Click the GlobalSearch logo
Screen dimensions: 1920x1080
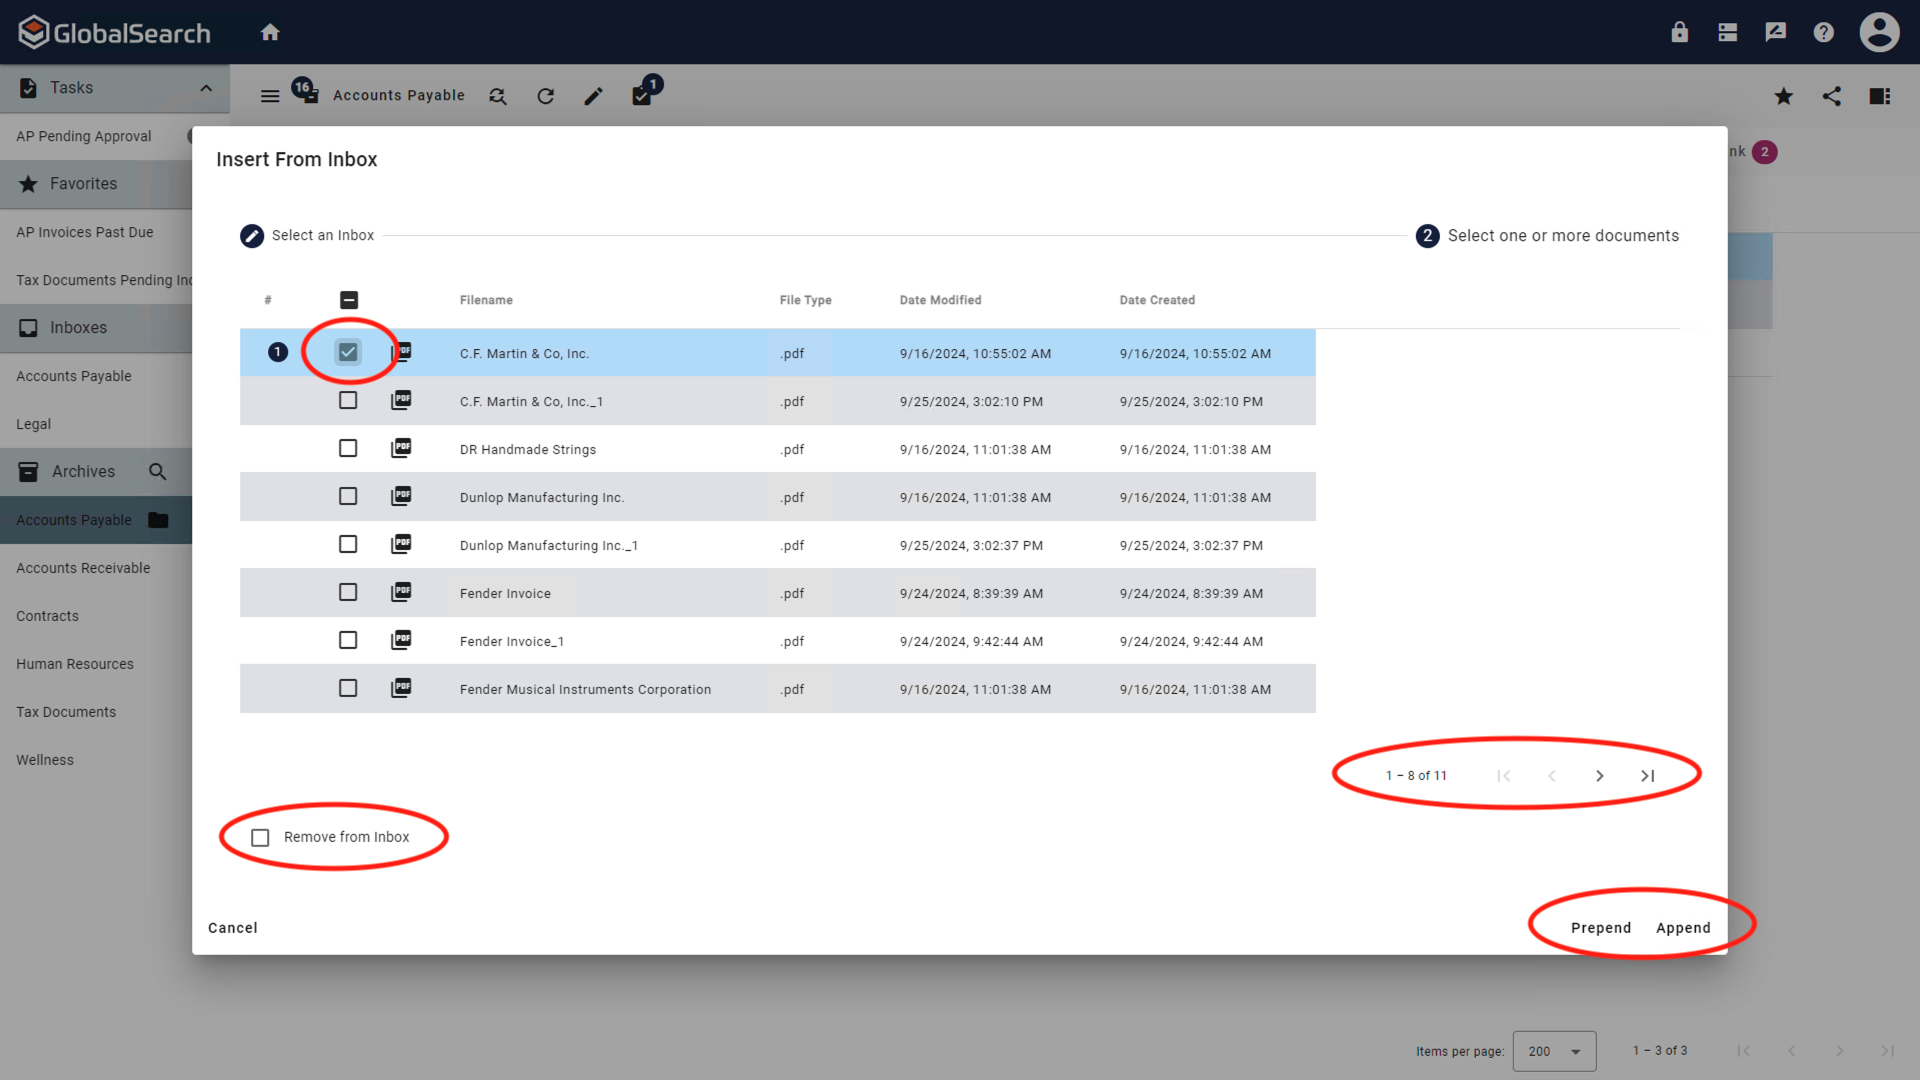point(114,32)
